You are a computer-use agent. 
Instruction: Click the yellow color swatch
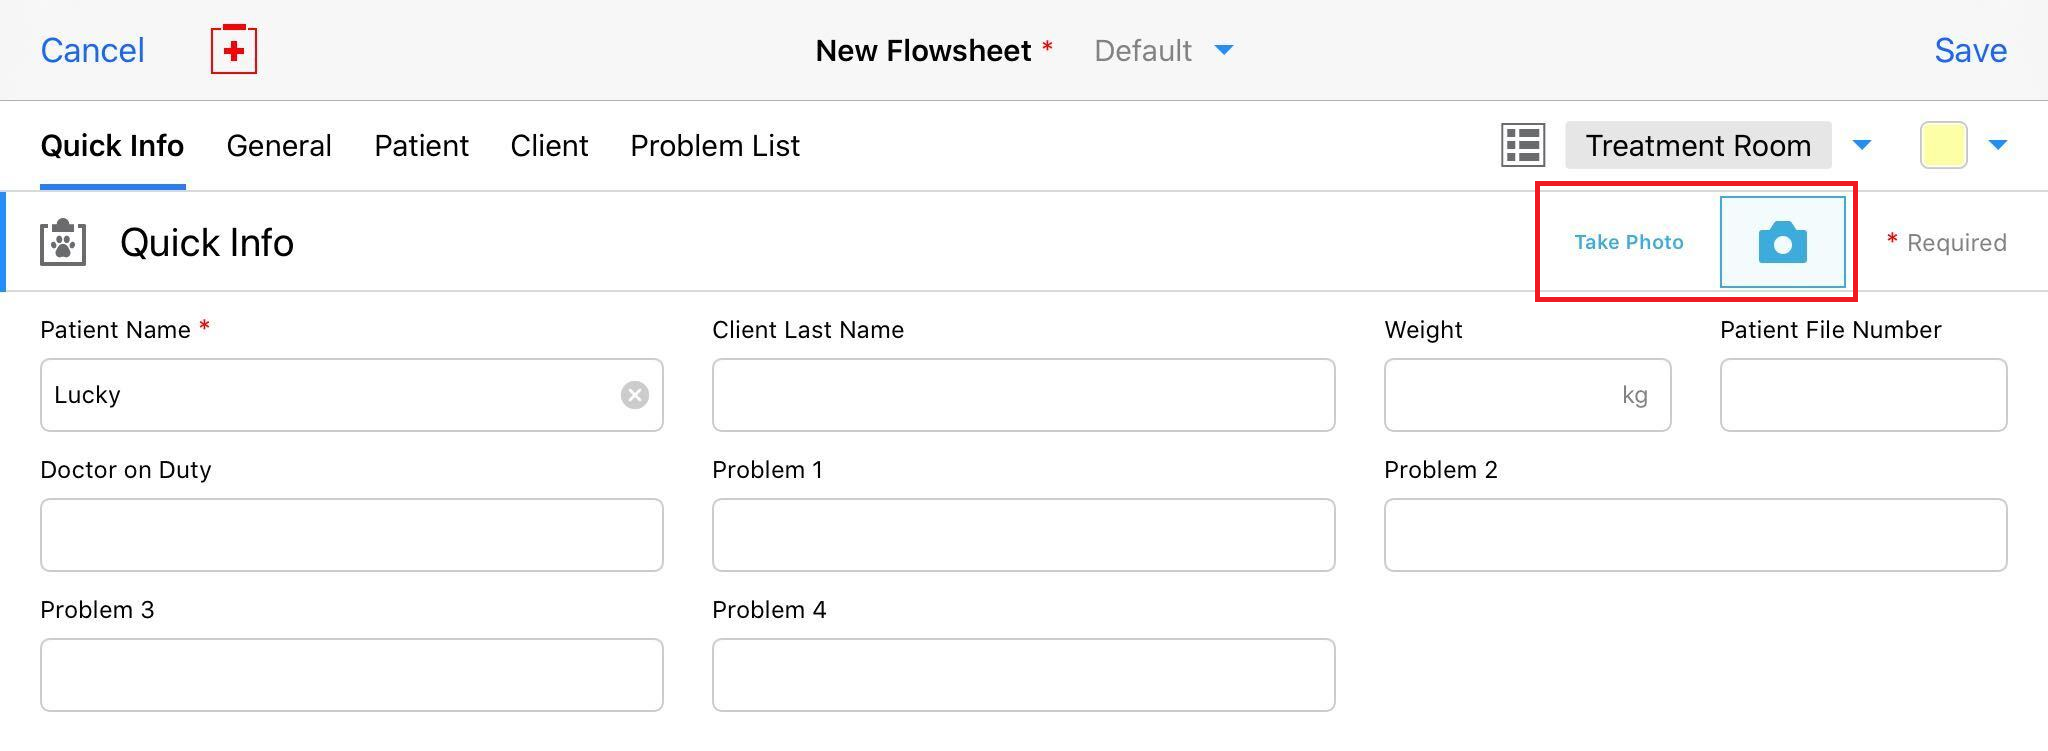click(1943, 146)
